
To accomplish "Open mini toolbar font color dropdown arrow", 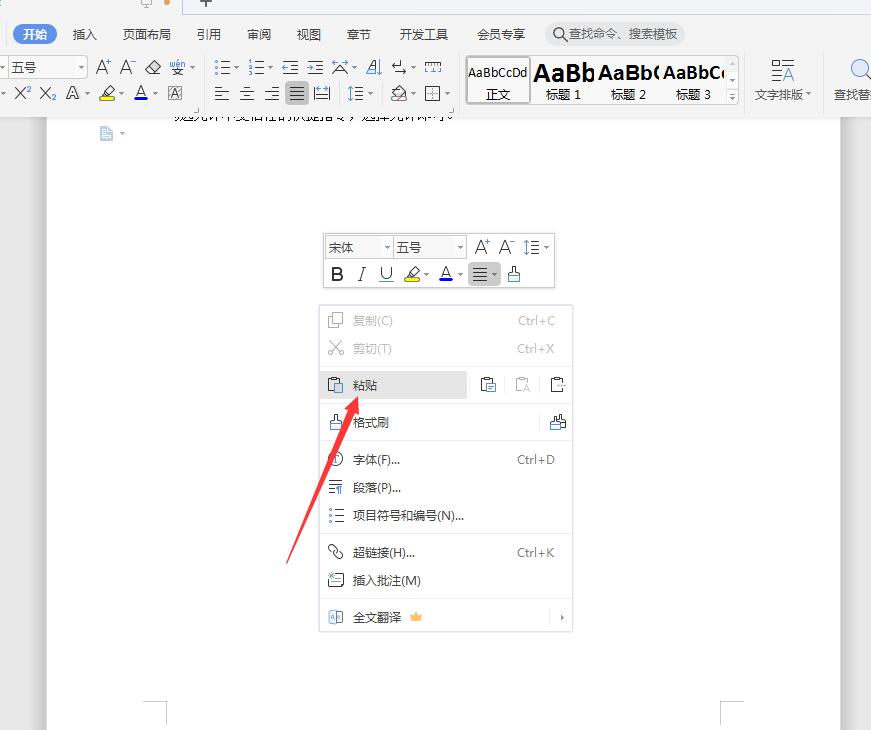I will (460, 274).
